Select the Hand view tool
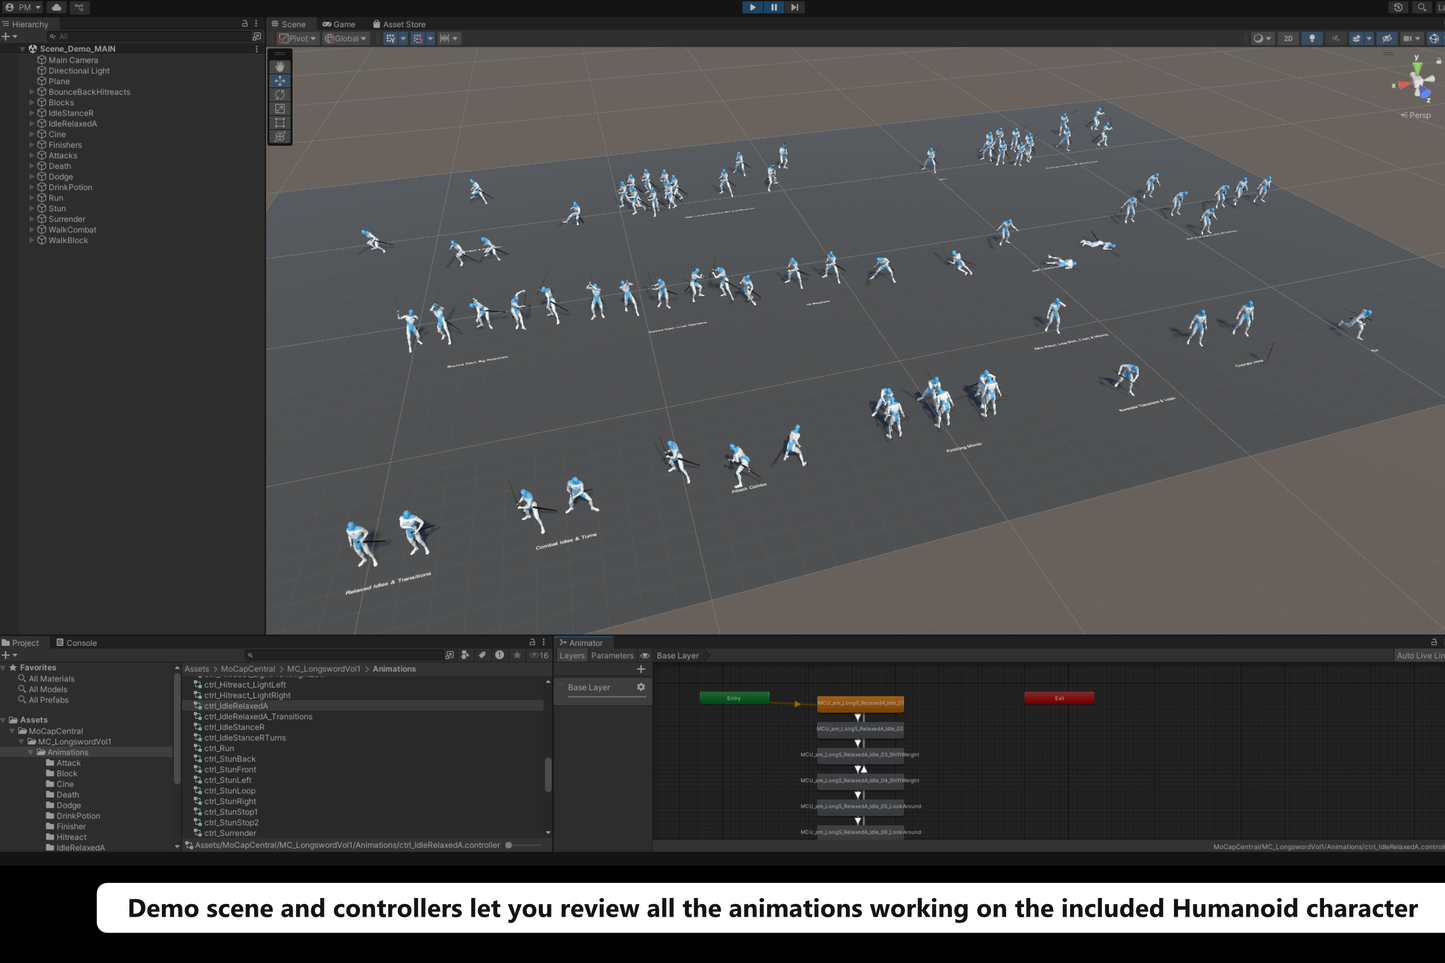This screenshot has width=1445, height=963. [280, 67]
